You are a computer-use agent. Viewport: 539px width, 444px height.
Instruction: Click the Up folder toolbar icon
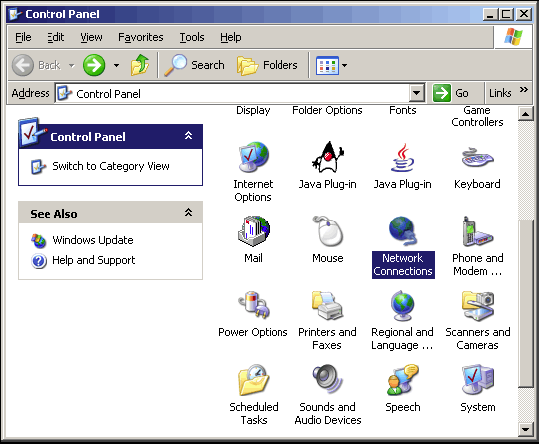point(140,65)
